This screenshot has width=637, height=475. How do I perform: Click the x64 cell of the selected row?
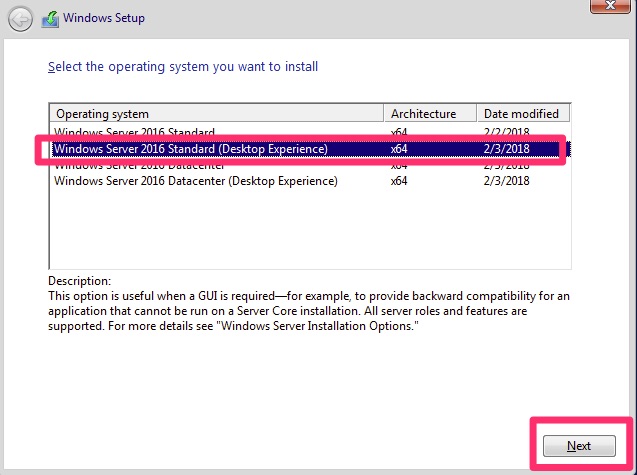click(x=399, y=149)
